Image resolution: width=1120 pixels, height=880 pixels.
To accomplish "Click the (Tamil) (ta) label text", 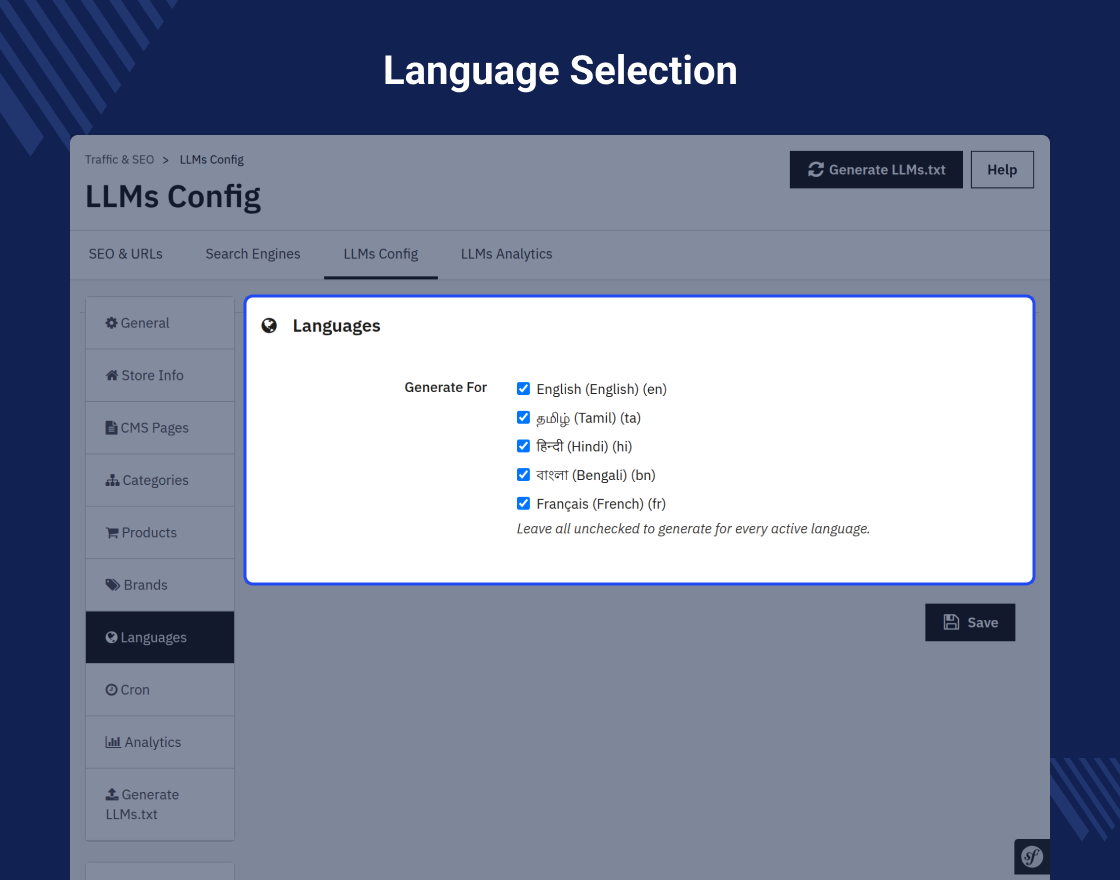I will point(607,418).
